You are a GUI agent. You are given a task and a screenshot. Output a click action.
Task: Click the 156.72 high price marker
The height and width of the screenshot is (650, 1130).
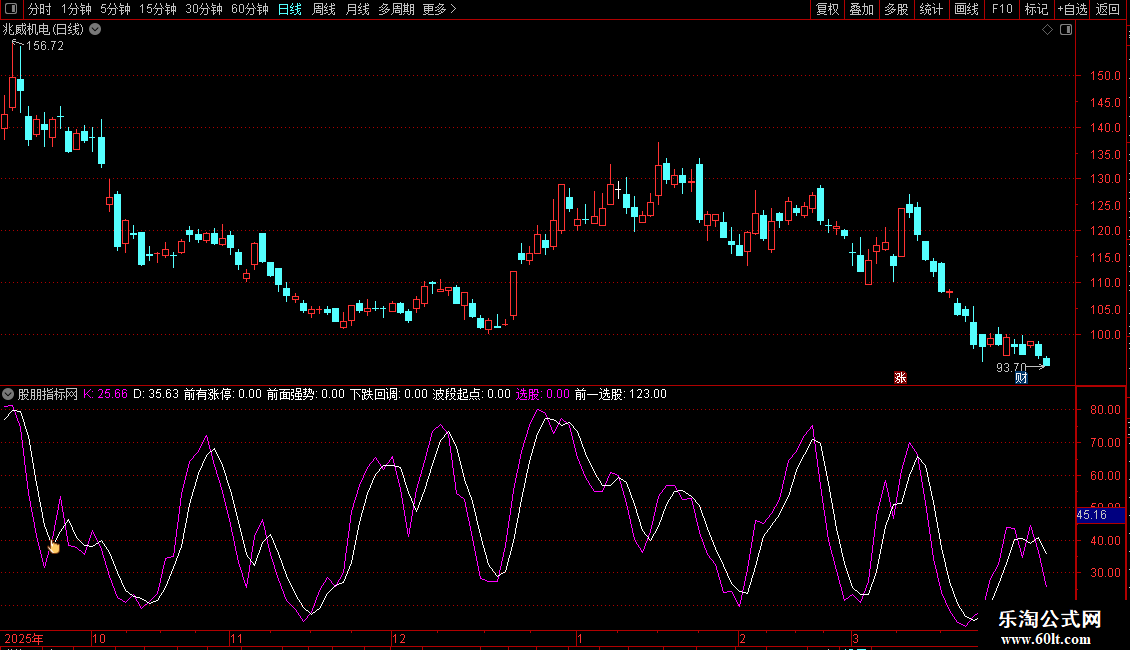pos(44,46)
